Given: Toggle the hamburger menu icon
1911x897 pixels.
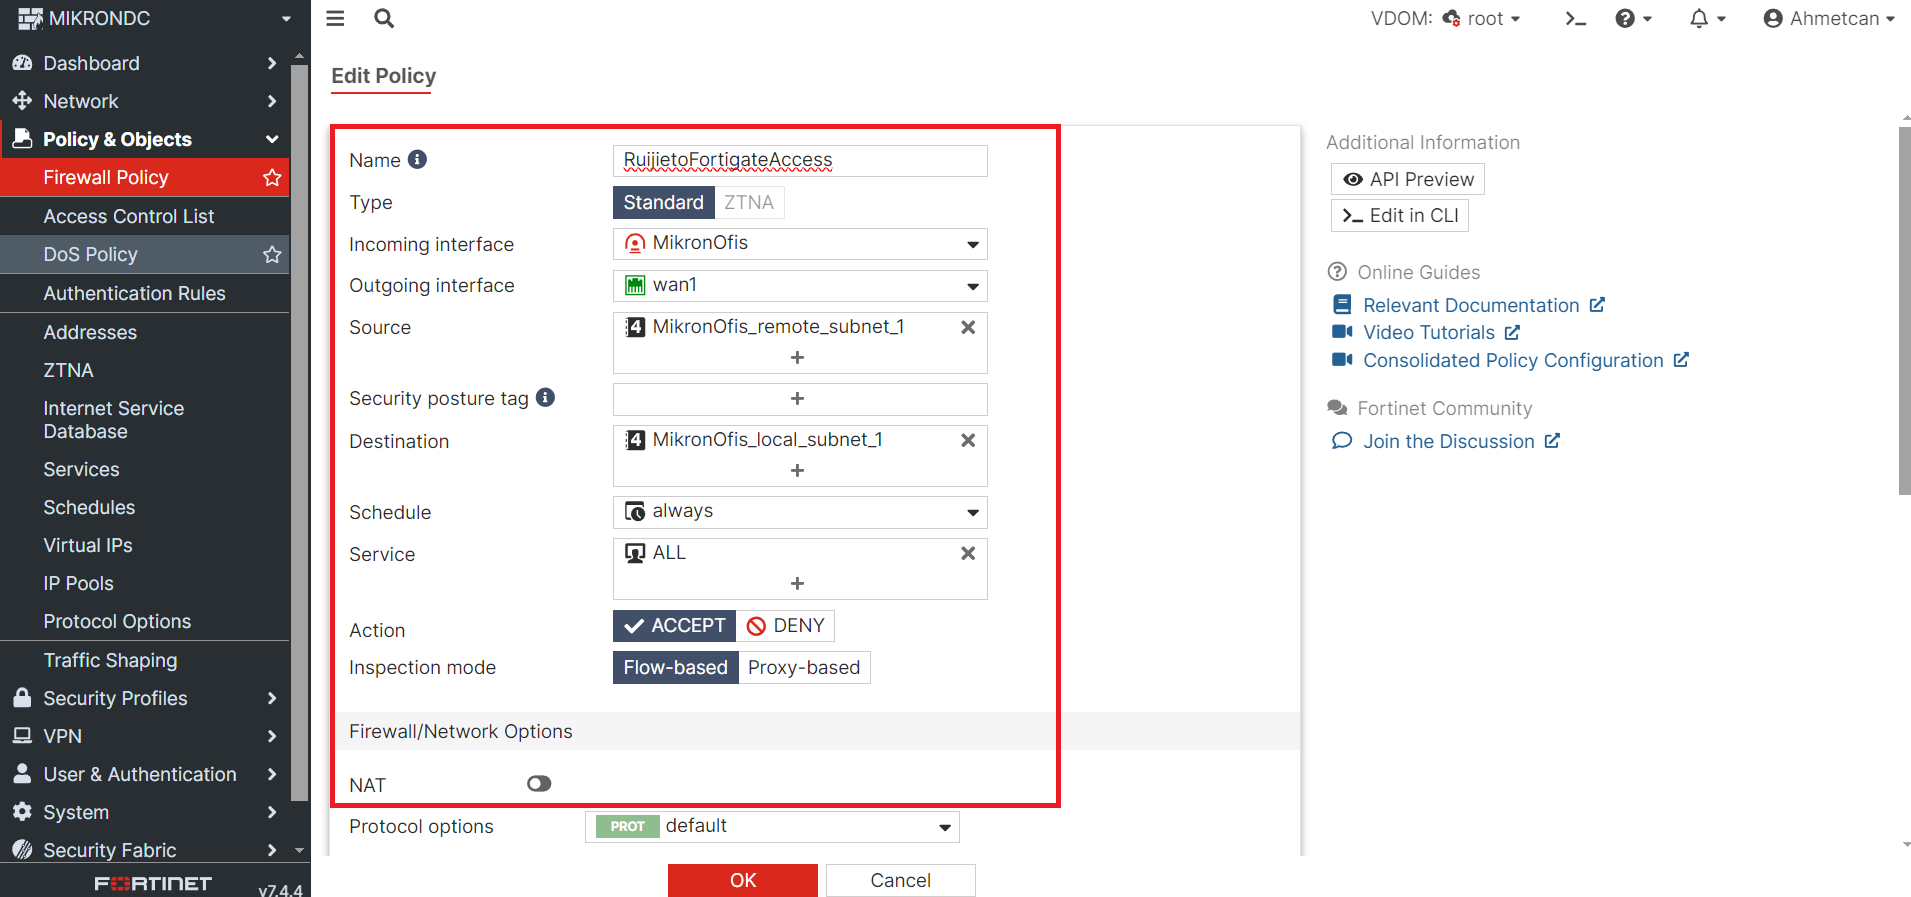Looking at the screenshot, I should click(335, 18).
